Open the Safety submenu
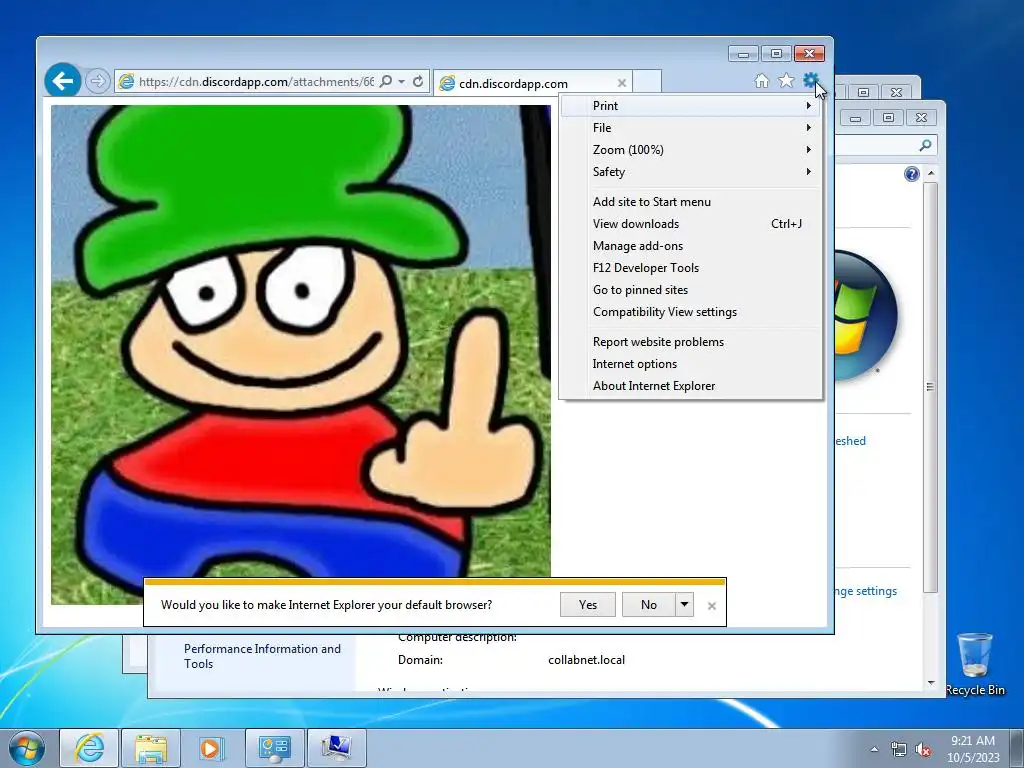The width and height of the screenshot is (1024, 768). pos(691,172)
